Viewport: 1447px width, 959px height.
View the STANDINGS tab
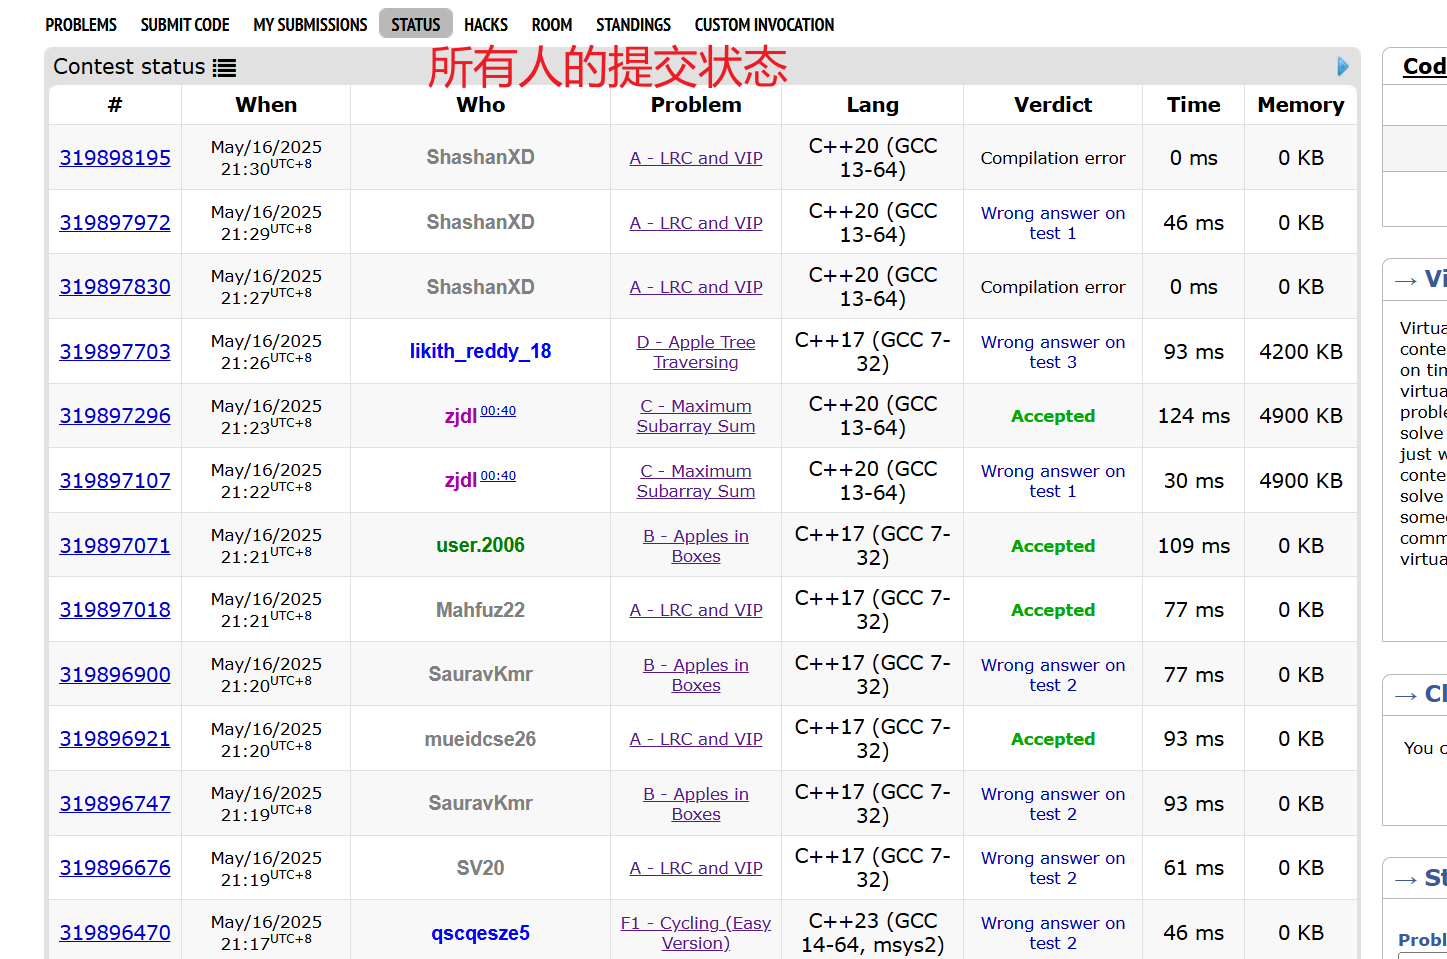click(x=633, y=25)
